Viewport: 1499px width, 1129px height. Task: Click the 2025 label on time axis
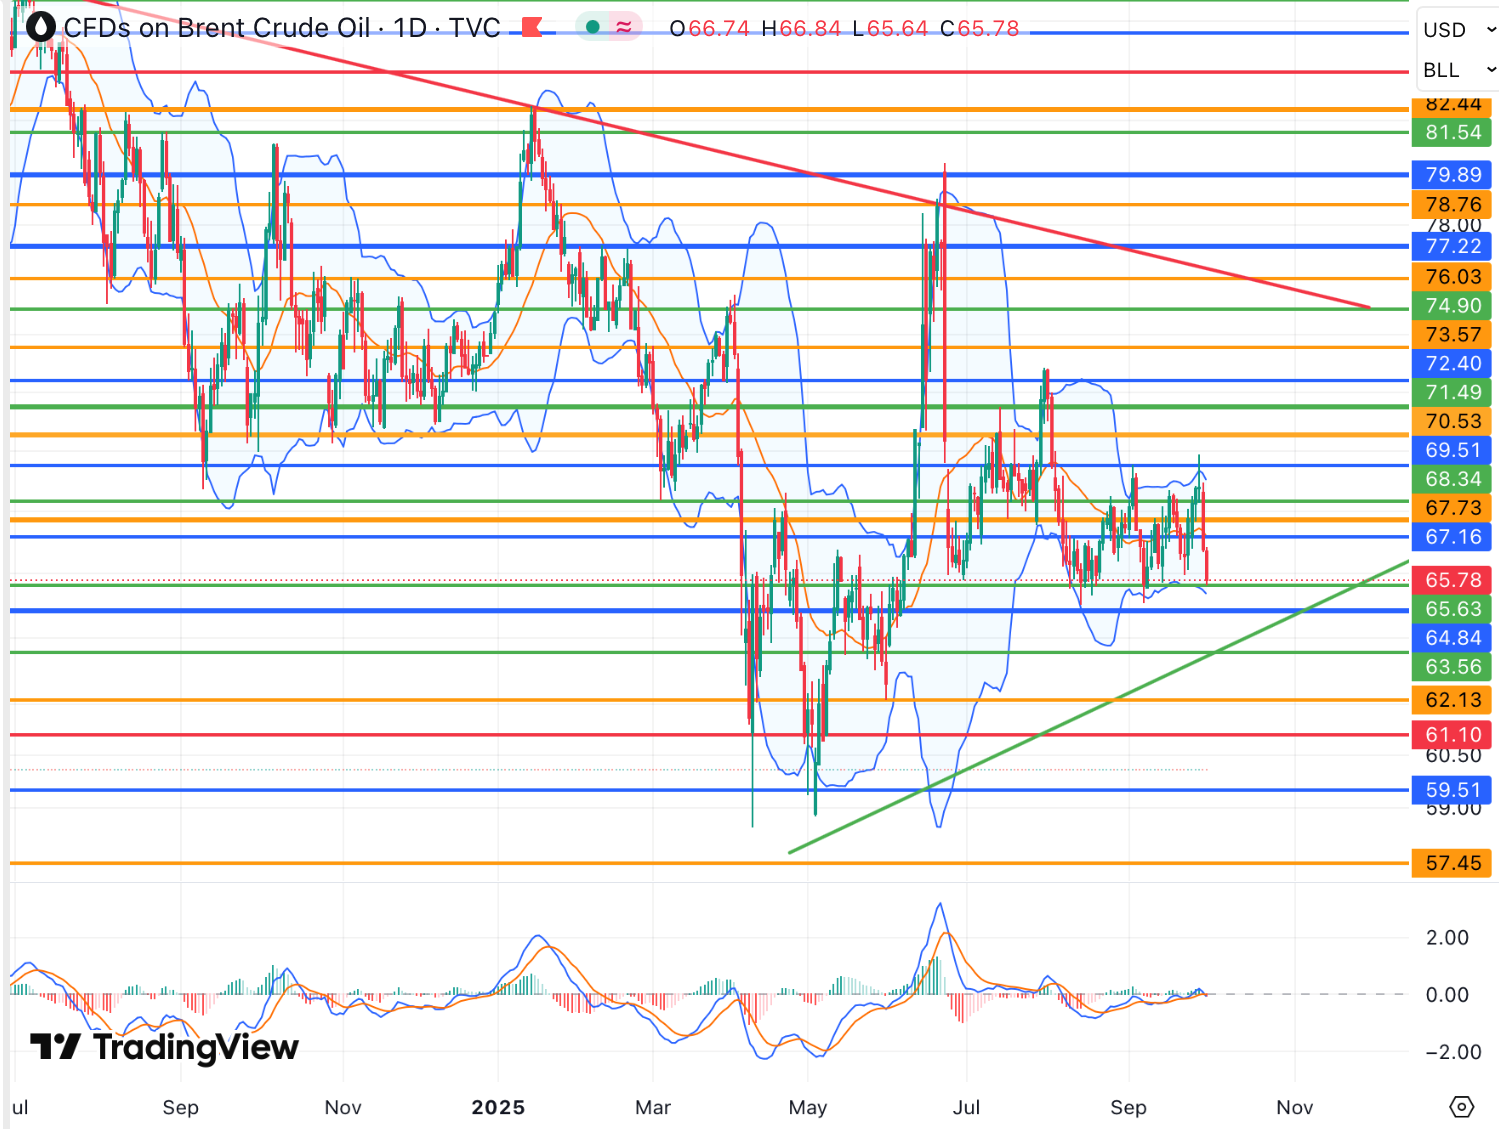(x=498, y=1107)
